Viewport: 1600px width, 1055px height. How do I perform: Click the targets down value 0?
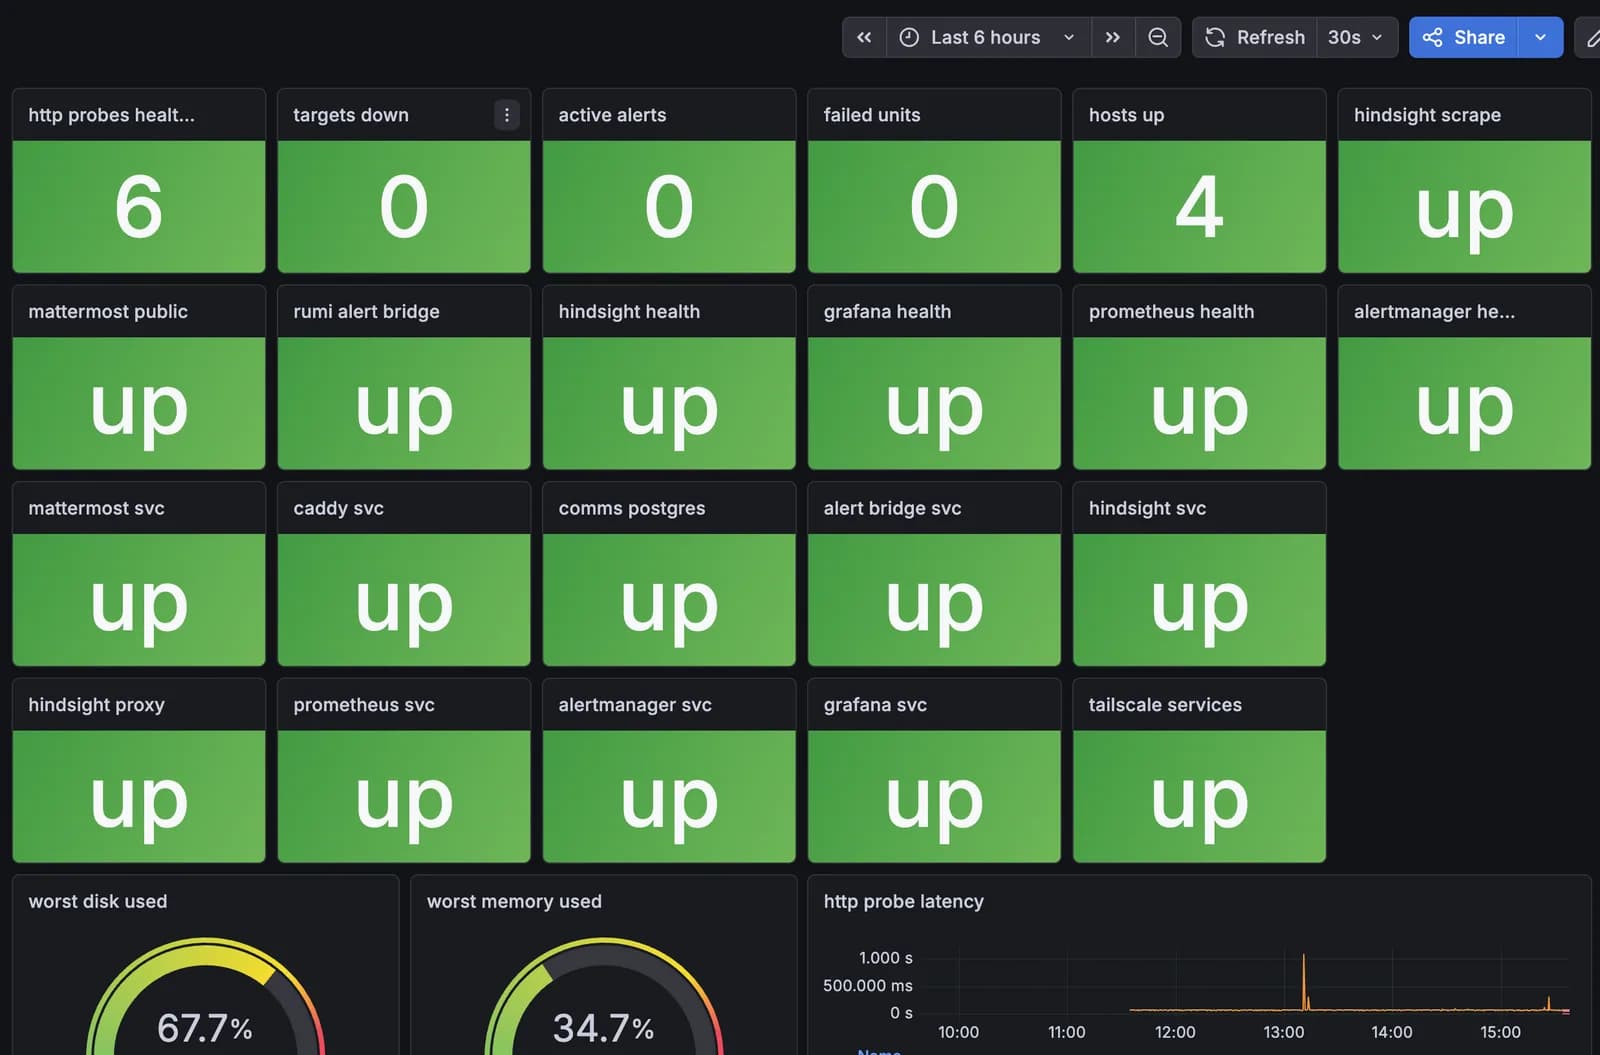click(404, 207)
